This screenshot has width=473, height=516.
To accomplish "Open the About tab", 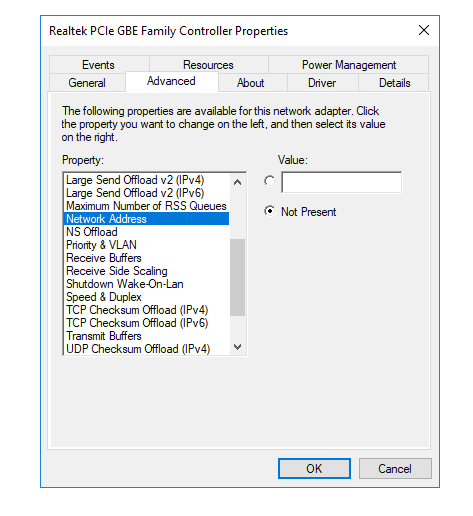I will click(x=251, y=83).
